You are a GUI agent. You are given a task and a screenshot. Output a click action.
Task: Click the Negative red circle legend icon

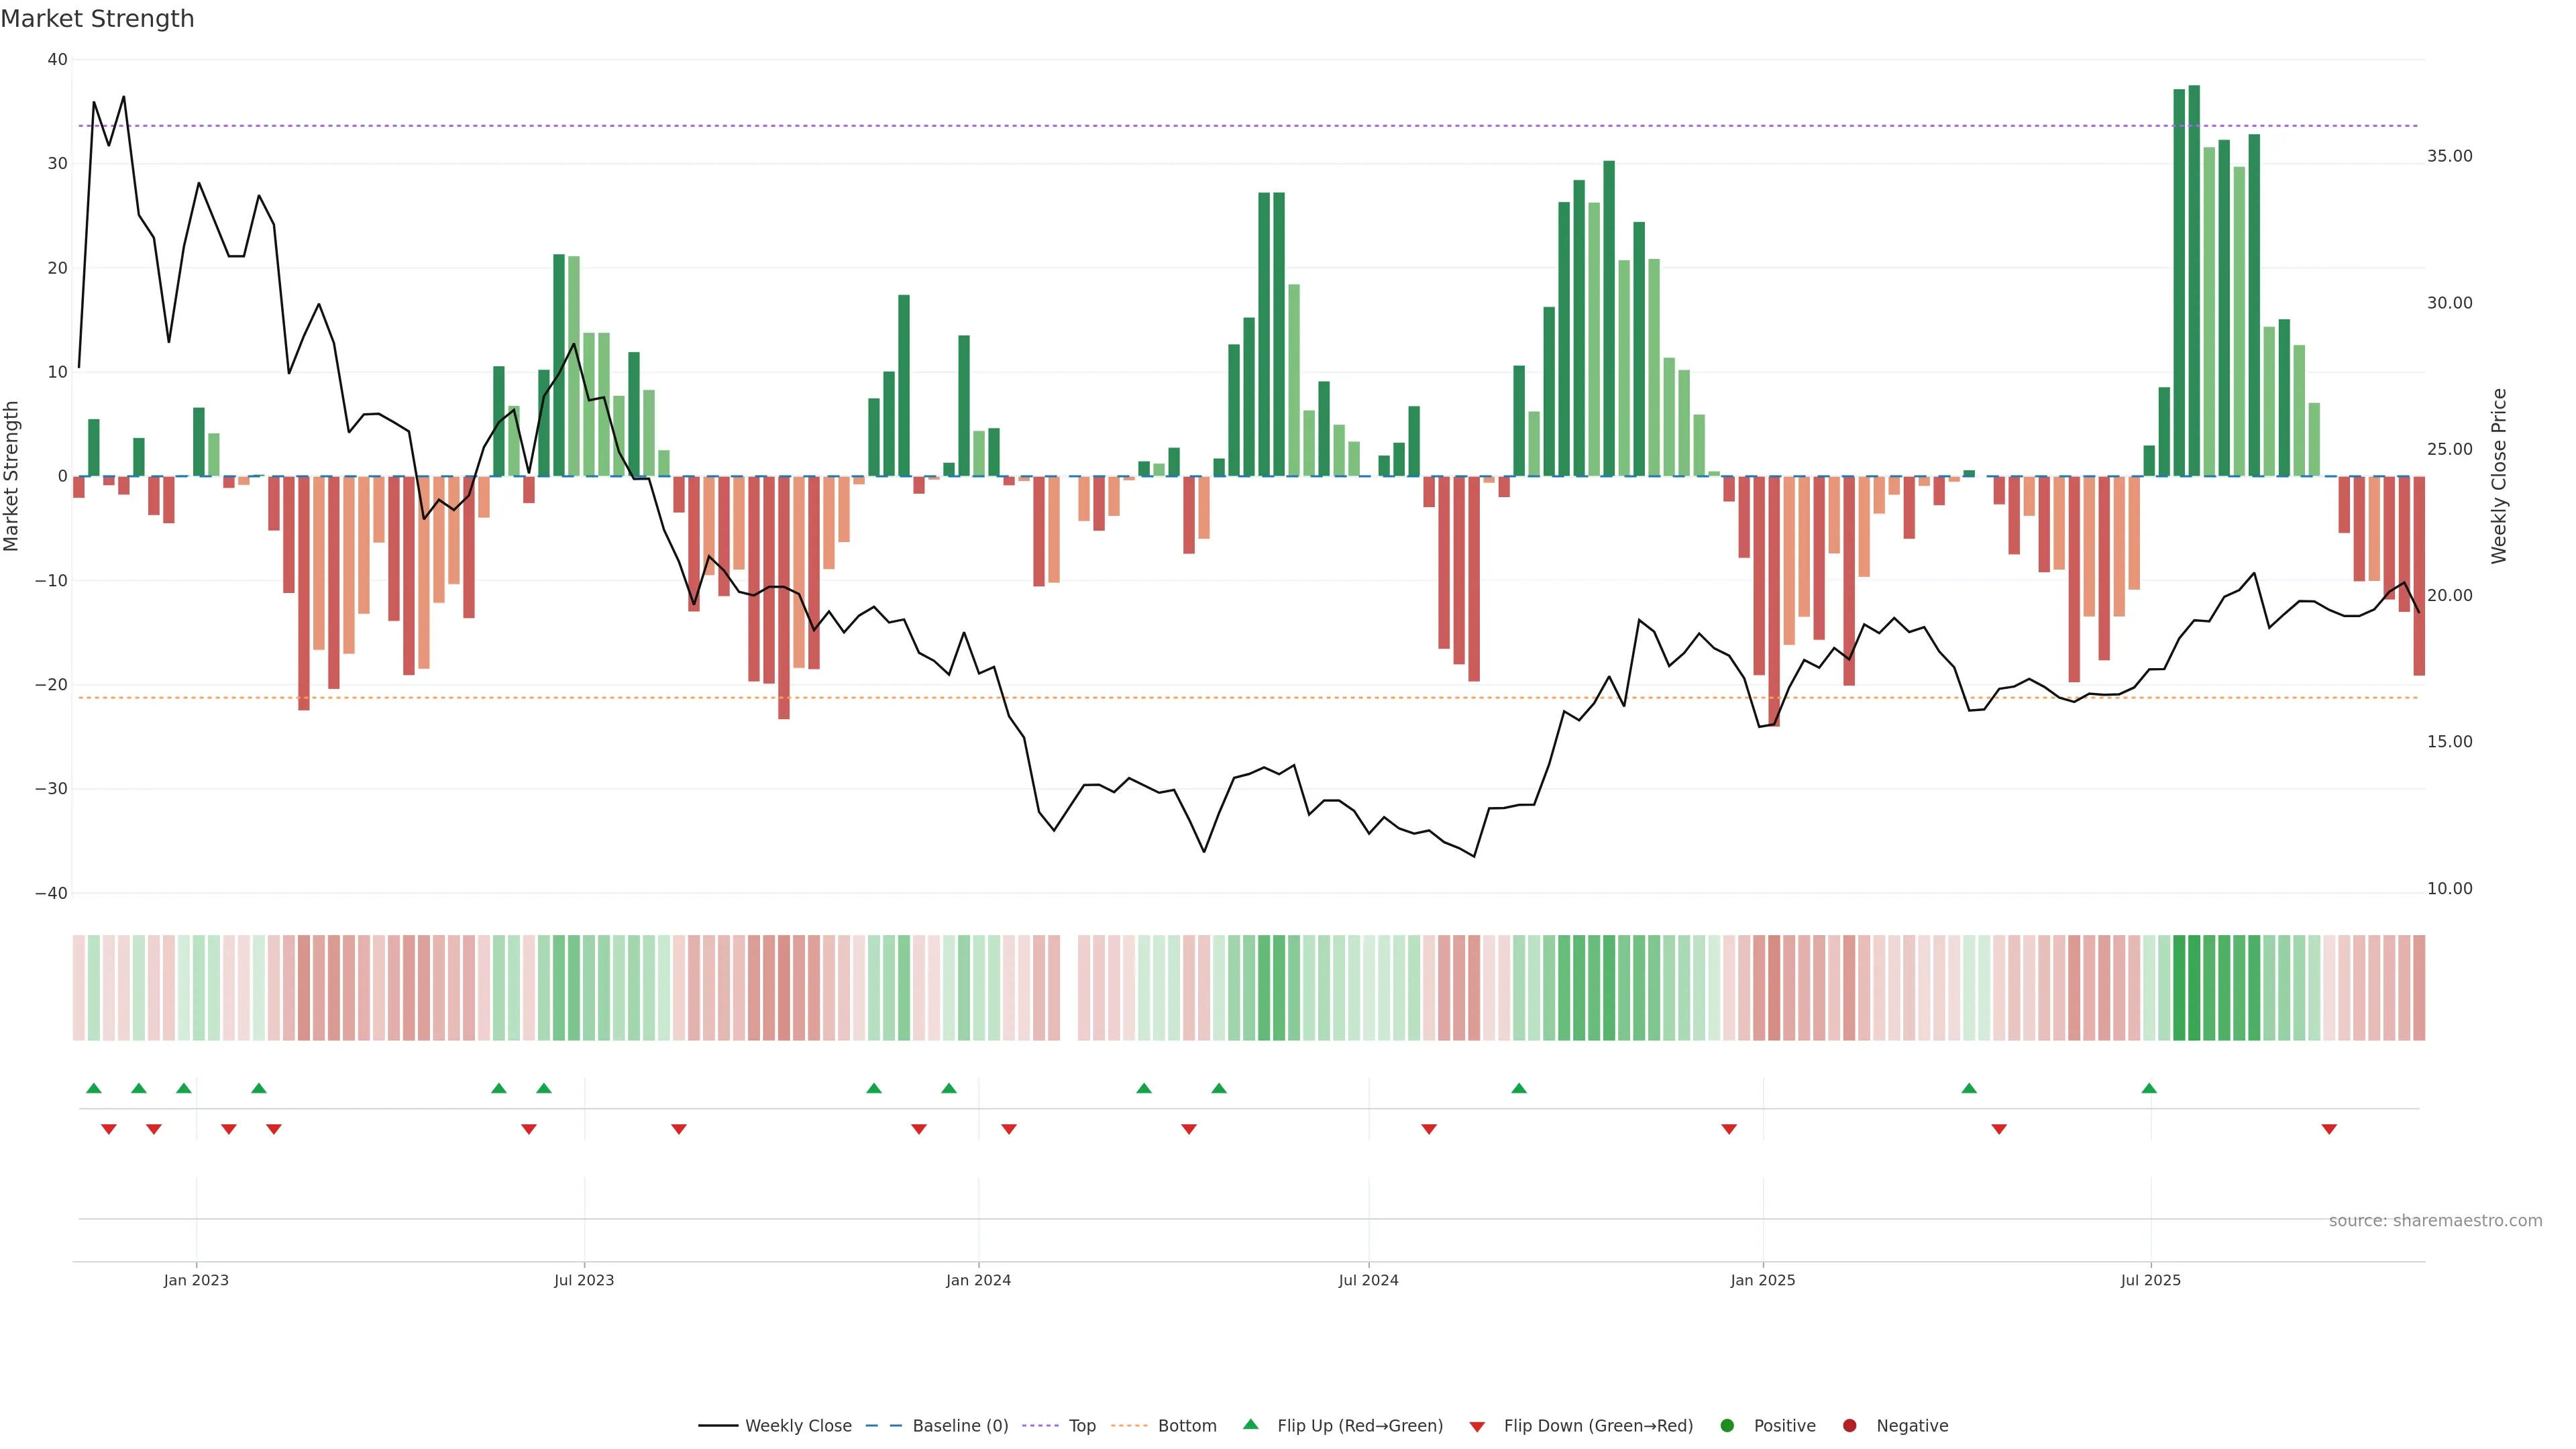(1849, 1425)
